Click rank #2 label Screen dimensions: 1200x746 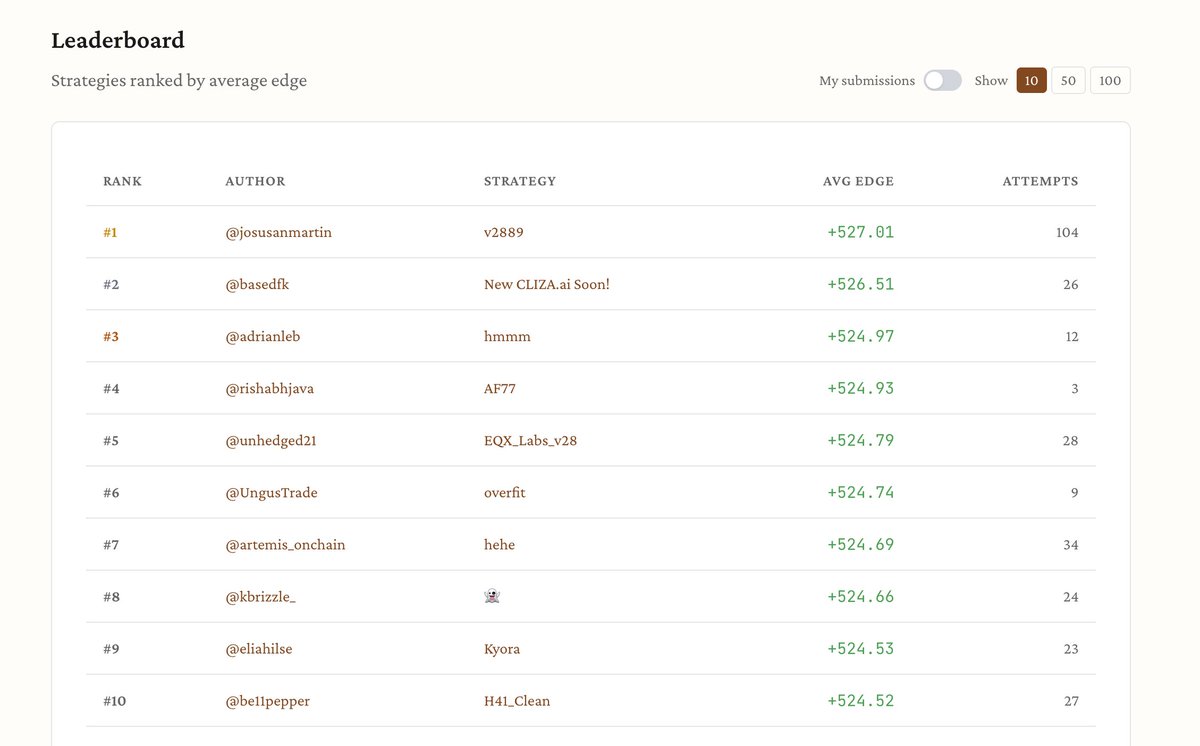point(111,284)
